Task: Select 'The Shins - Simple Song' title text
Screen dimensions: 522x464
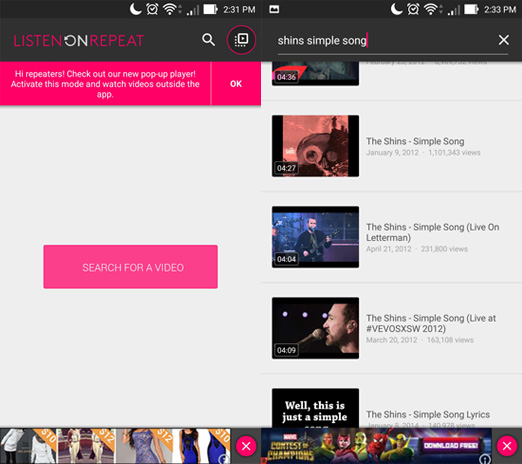Action: point(415,141)
